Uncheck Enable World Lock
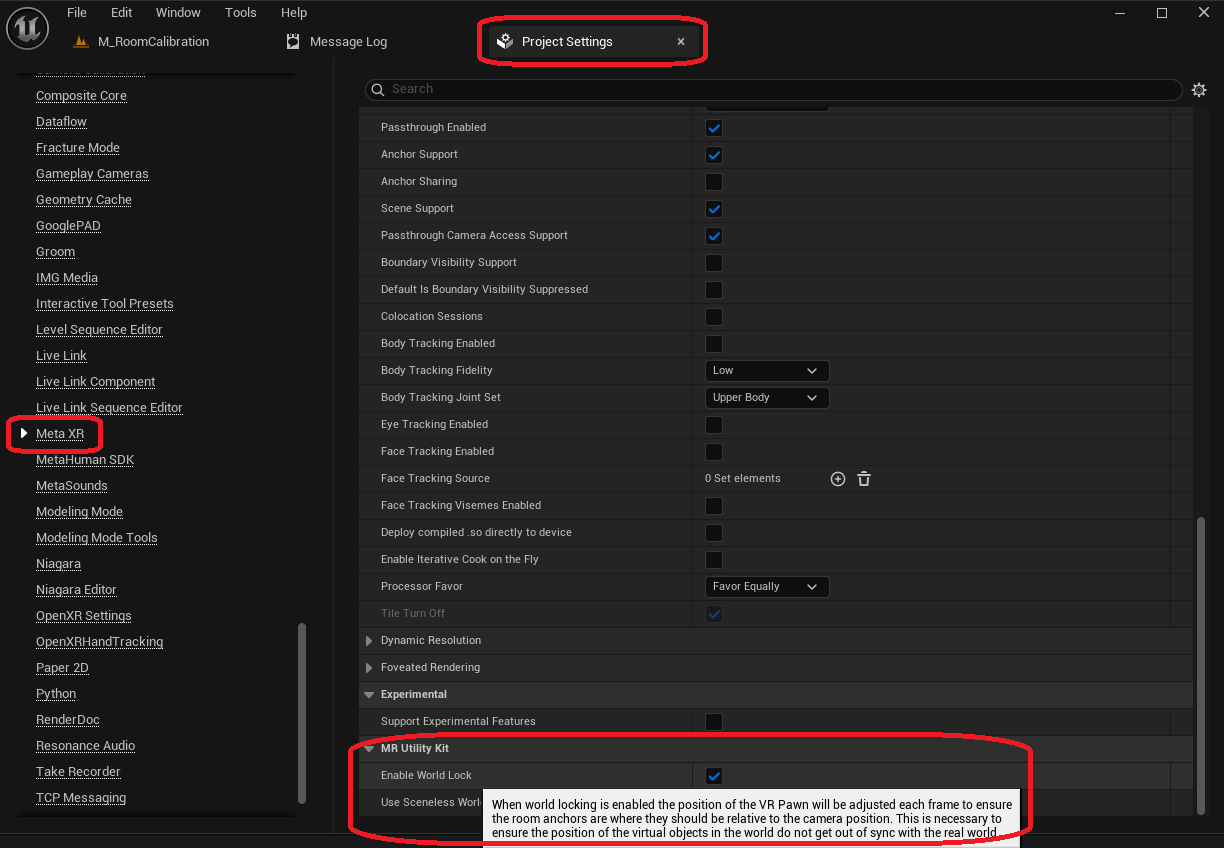The height and width of the screenshot is (848, 1224). (x=714, y=776)
